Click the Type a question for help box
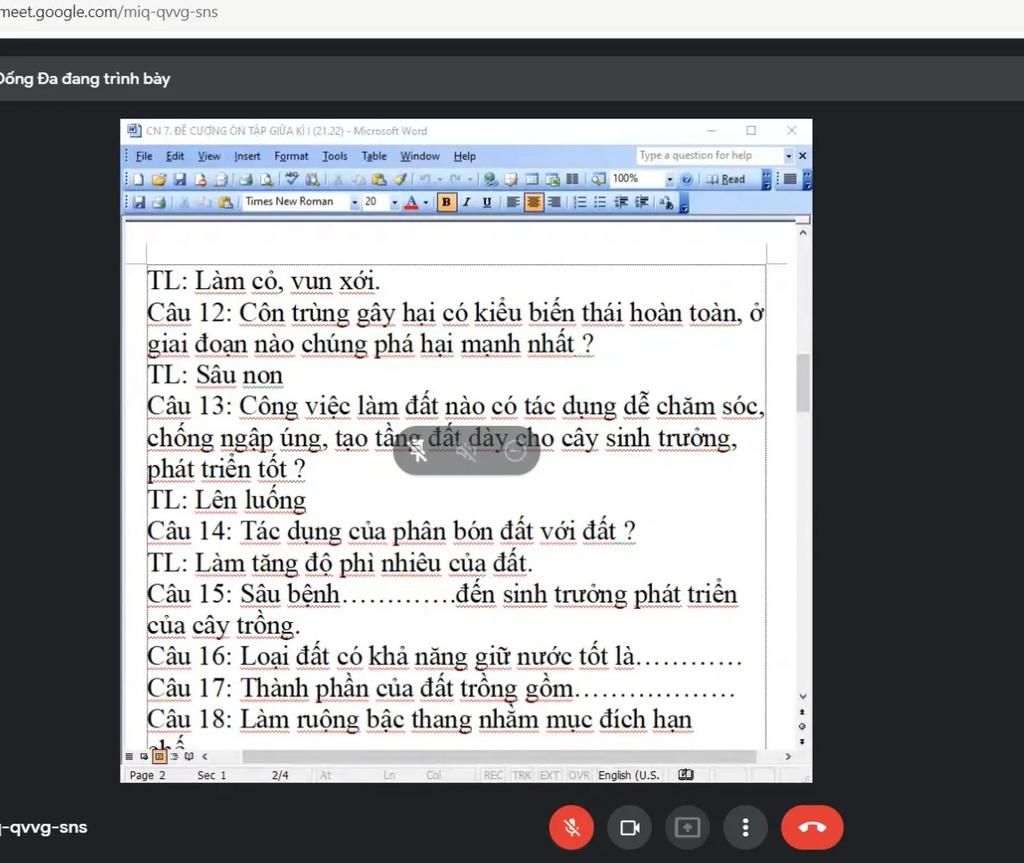This screenshot has width=1024, height=863. pyautogui.click(x=711, y=155)
